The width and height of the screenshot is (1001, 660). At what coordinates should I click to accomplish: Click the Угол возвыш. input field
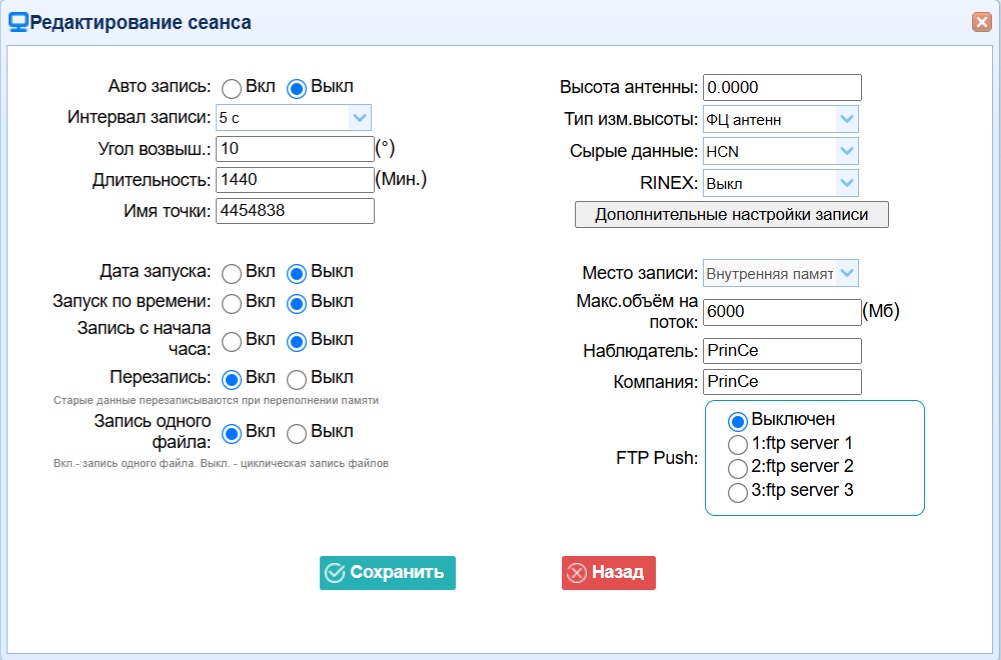pyautogui.click(x=295, y=149)
